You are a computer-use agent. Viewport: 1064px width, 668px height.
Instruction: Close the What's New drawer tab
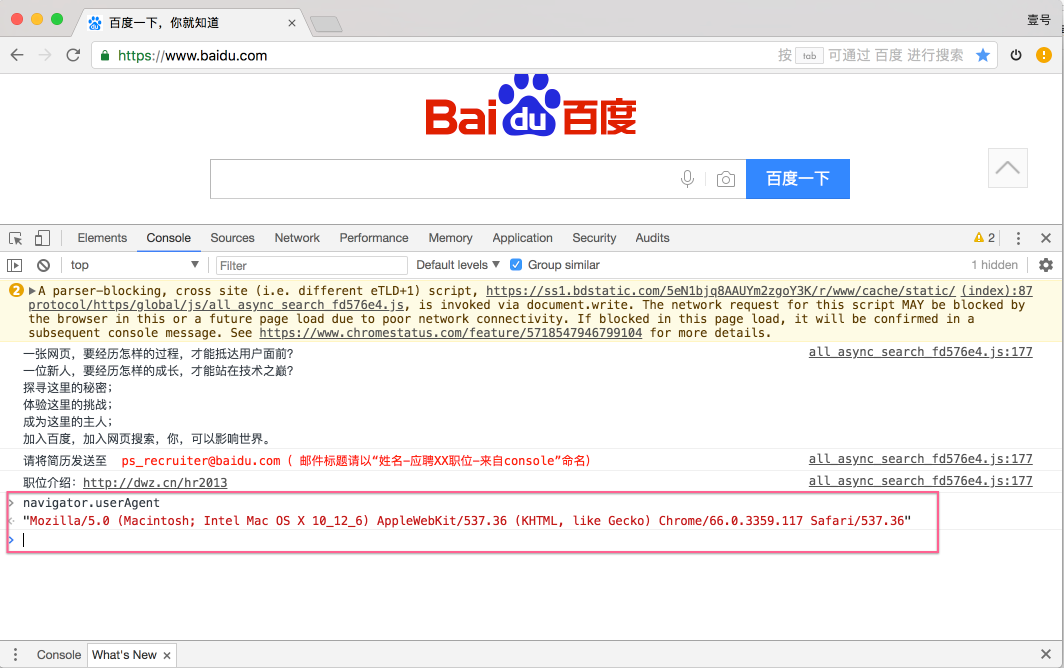(167, 656)
